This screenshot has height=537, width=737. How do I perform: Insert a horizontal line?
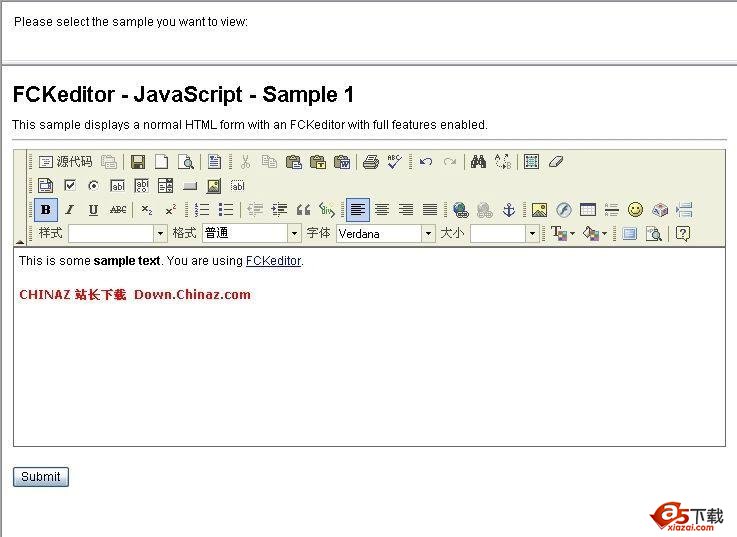click(x=612, y=210)
